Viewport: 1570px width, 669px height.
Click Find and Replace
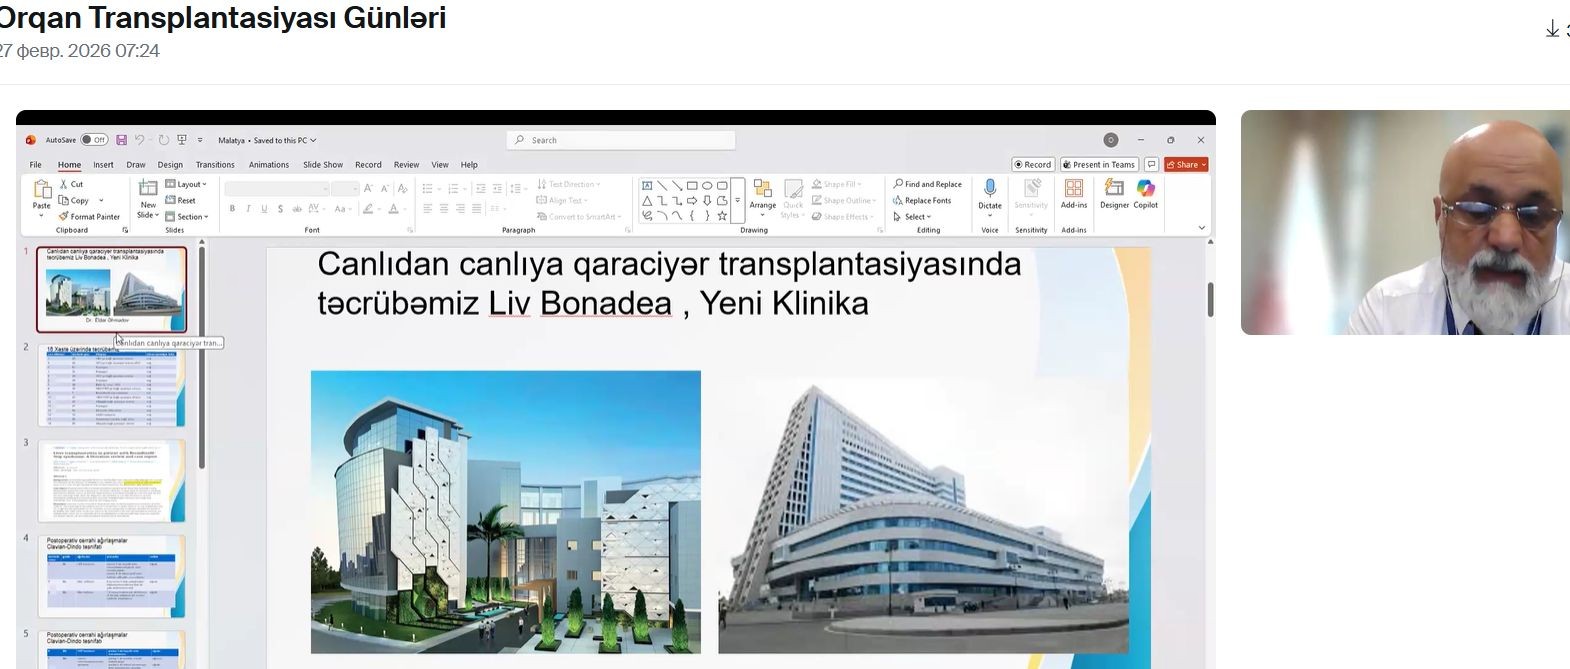pyautogui.click(x=927, y=184)
